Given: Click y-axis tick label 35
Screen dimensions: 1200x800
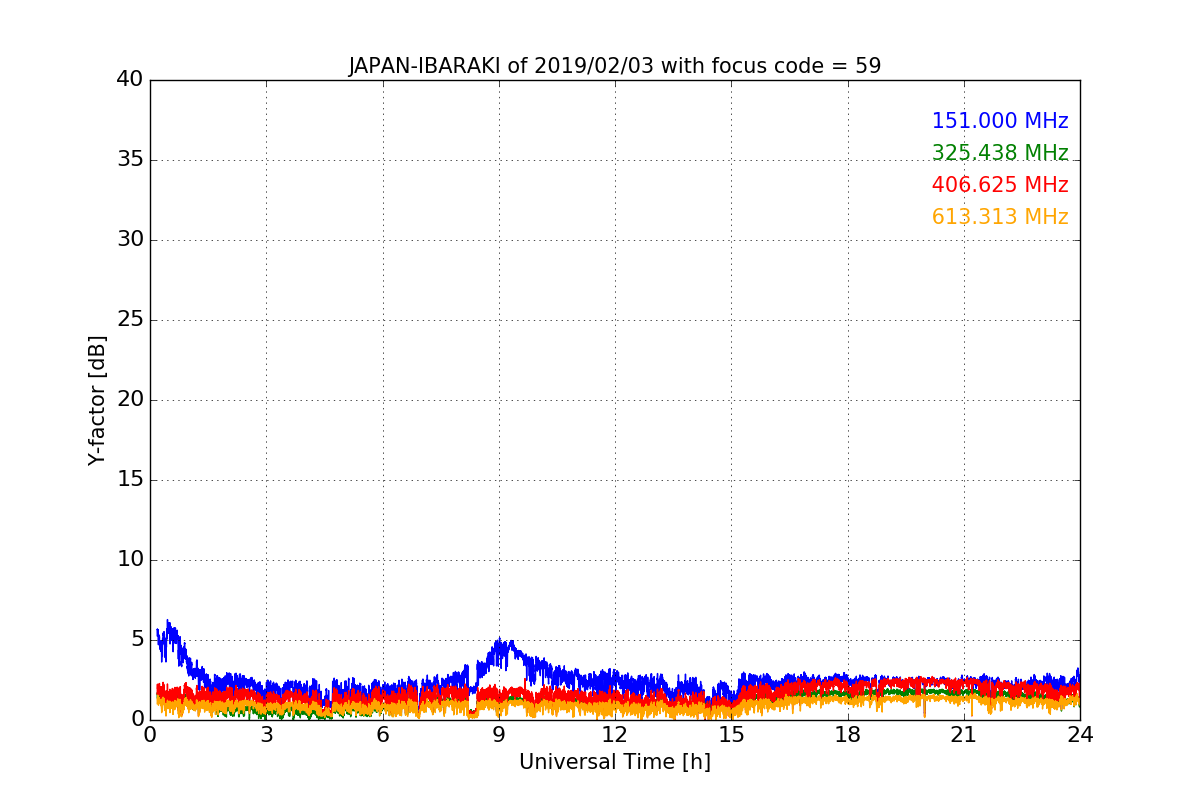Looking at the screenshot, I should pyautogui.click(x=130, y=159).
